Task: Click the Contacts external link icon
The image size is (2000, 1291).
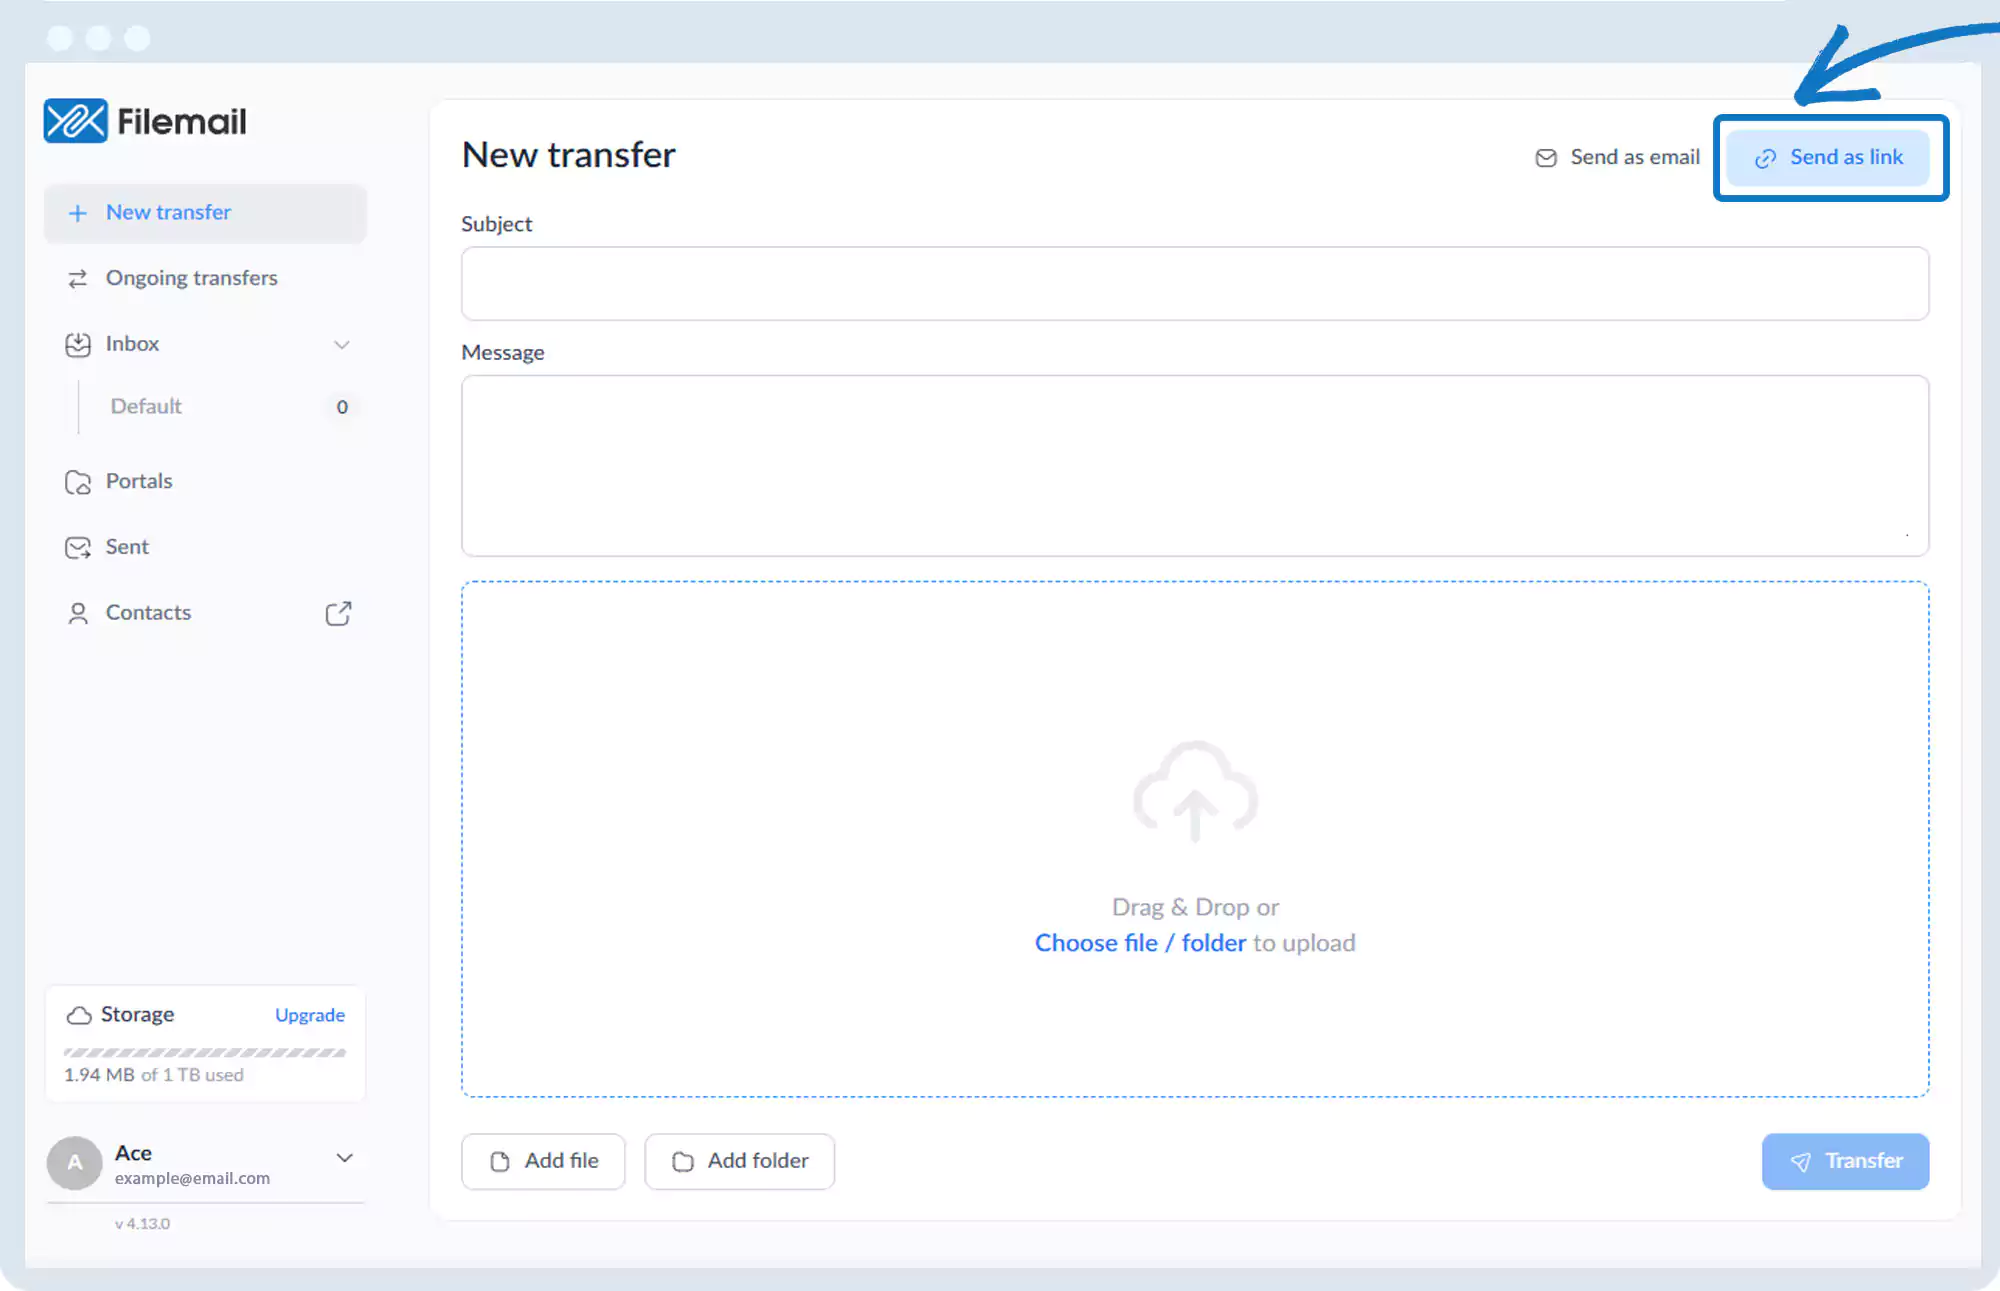Action: tap(338, 613)
